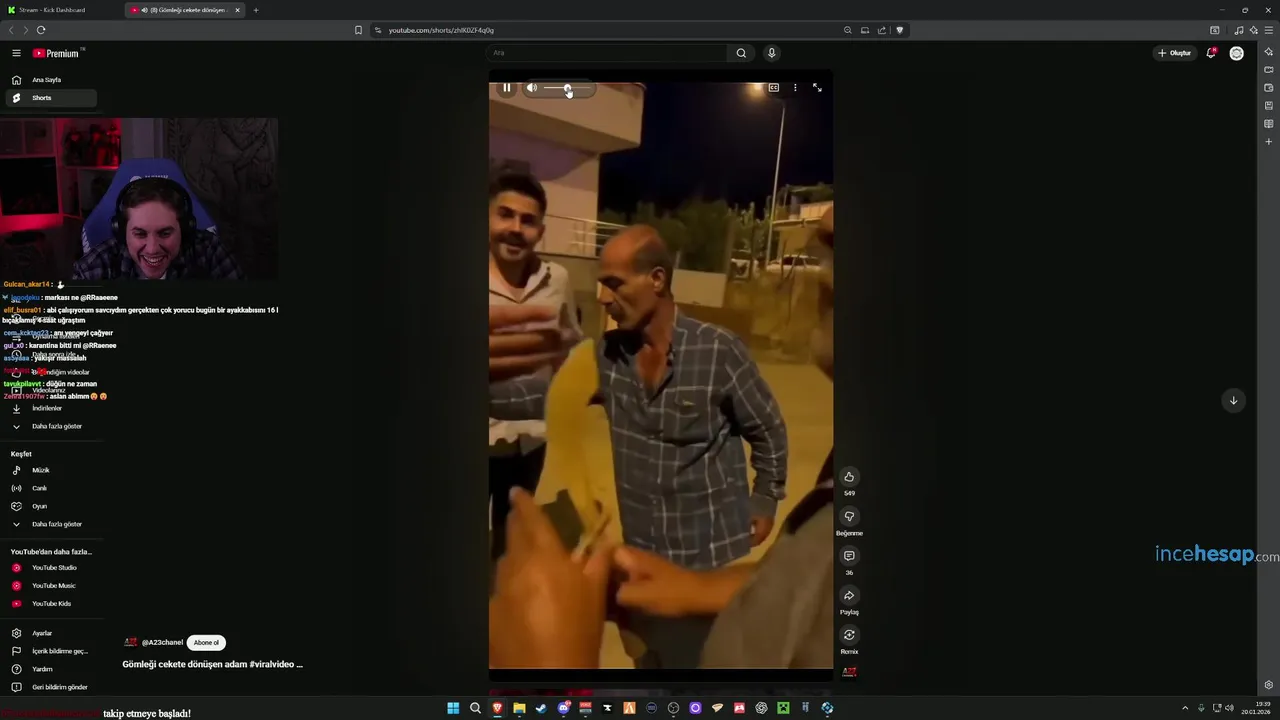Open İçerik bildirme geçmişi entry
Image resolution: width=1280 pixels, height=720 pixels.
click(x=50, y=651)
